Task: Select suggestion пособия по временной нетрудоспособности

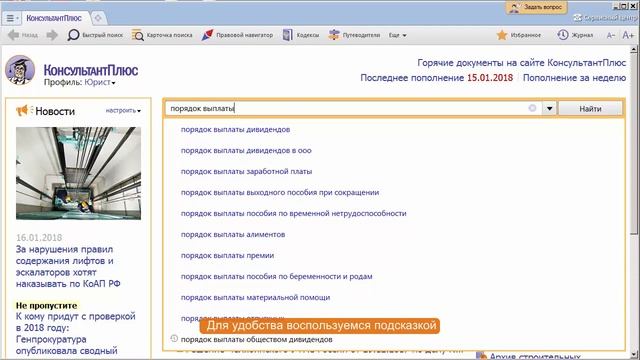Action: [x=293, y=213]
